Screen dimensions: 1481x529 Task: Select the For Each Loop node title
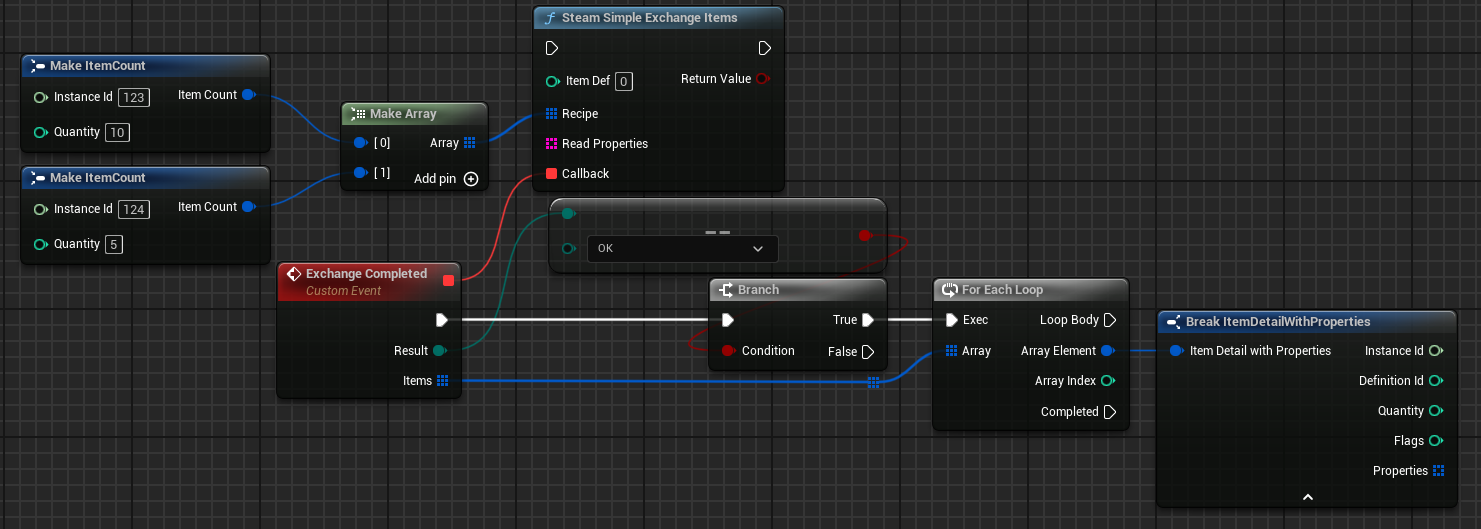coord(1002,290)
